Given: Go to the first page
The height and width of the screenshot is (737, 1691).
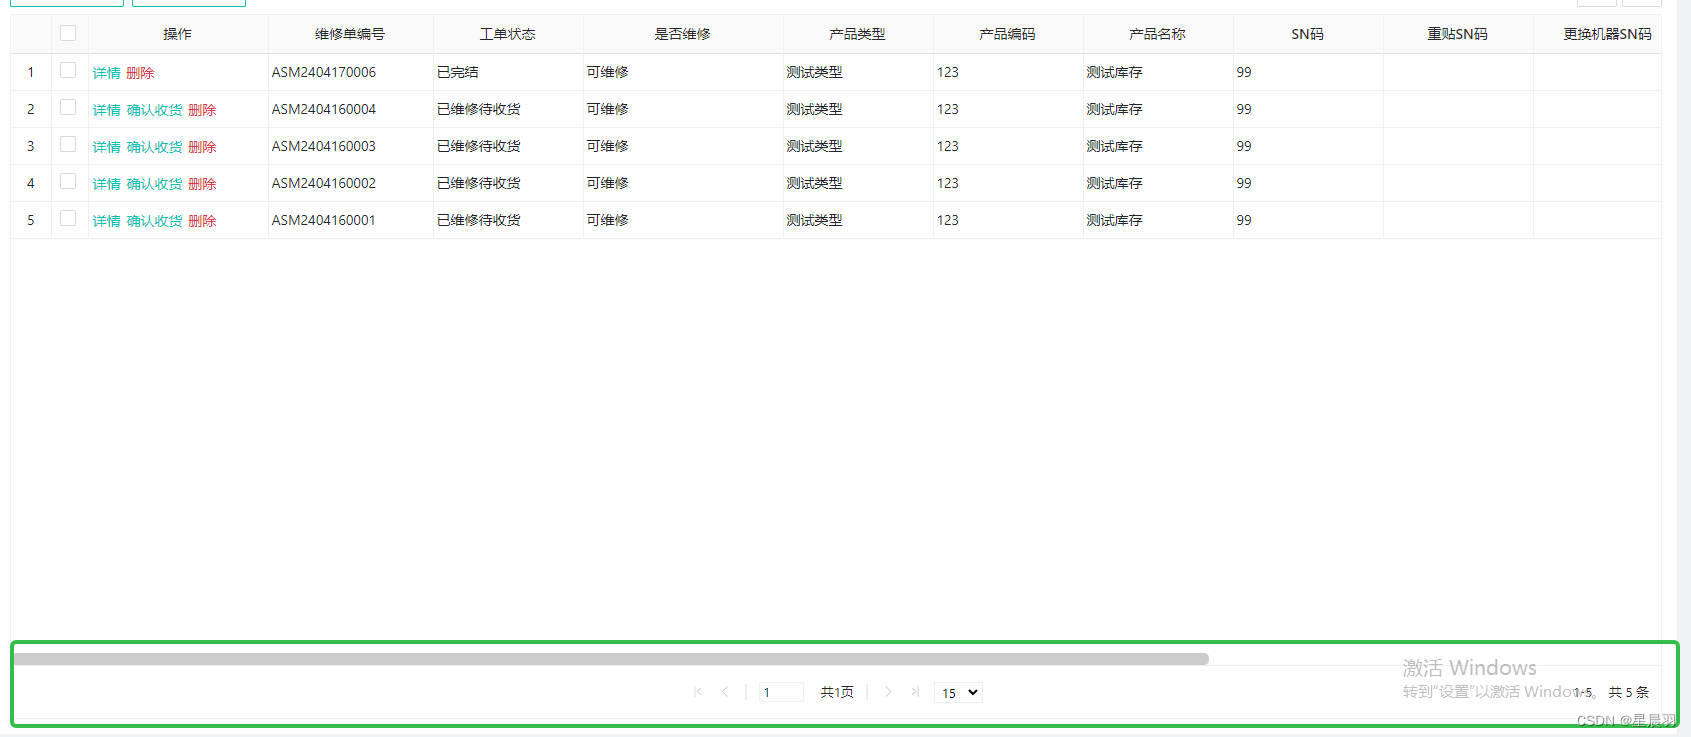Looking at the screenshot, I should (698, 692).
